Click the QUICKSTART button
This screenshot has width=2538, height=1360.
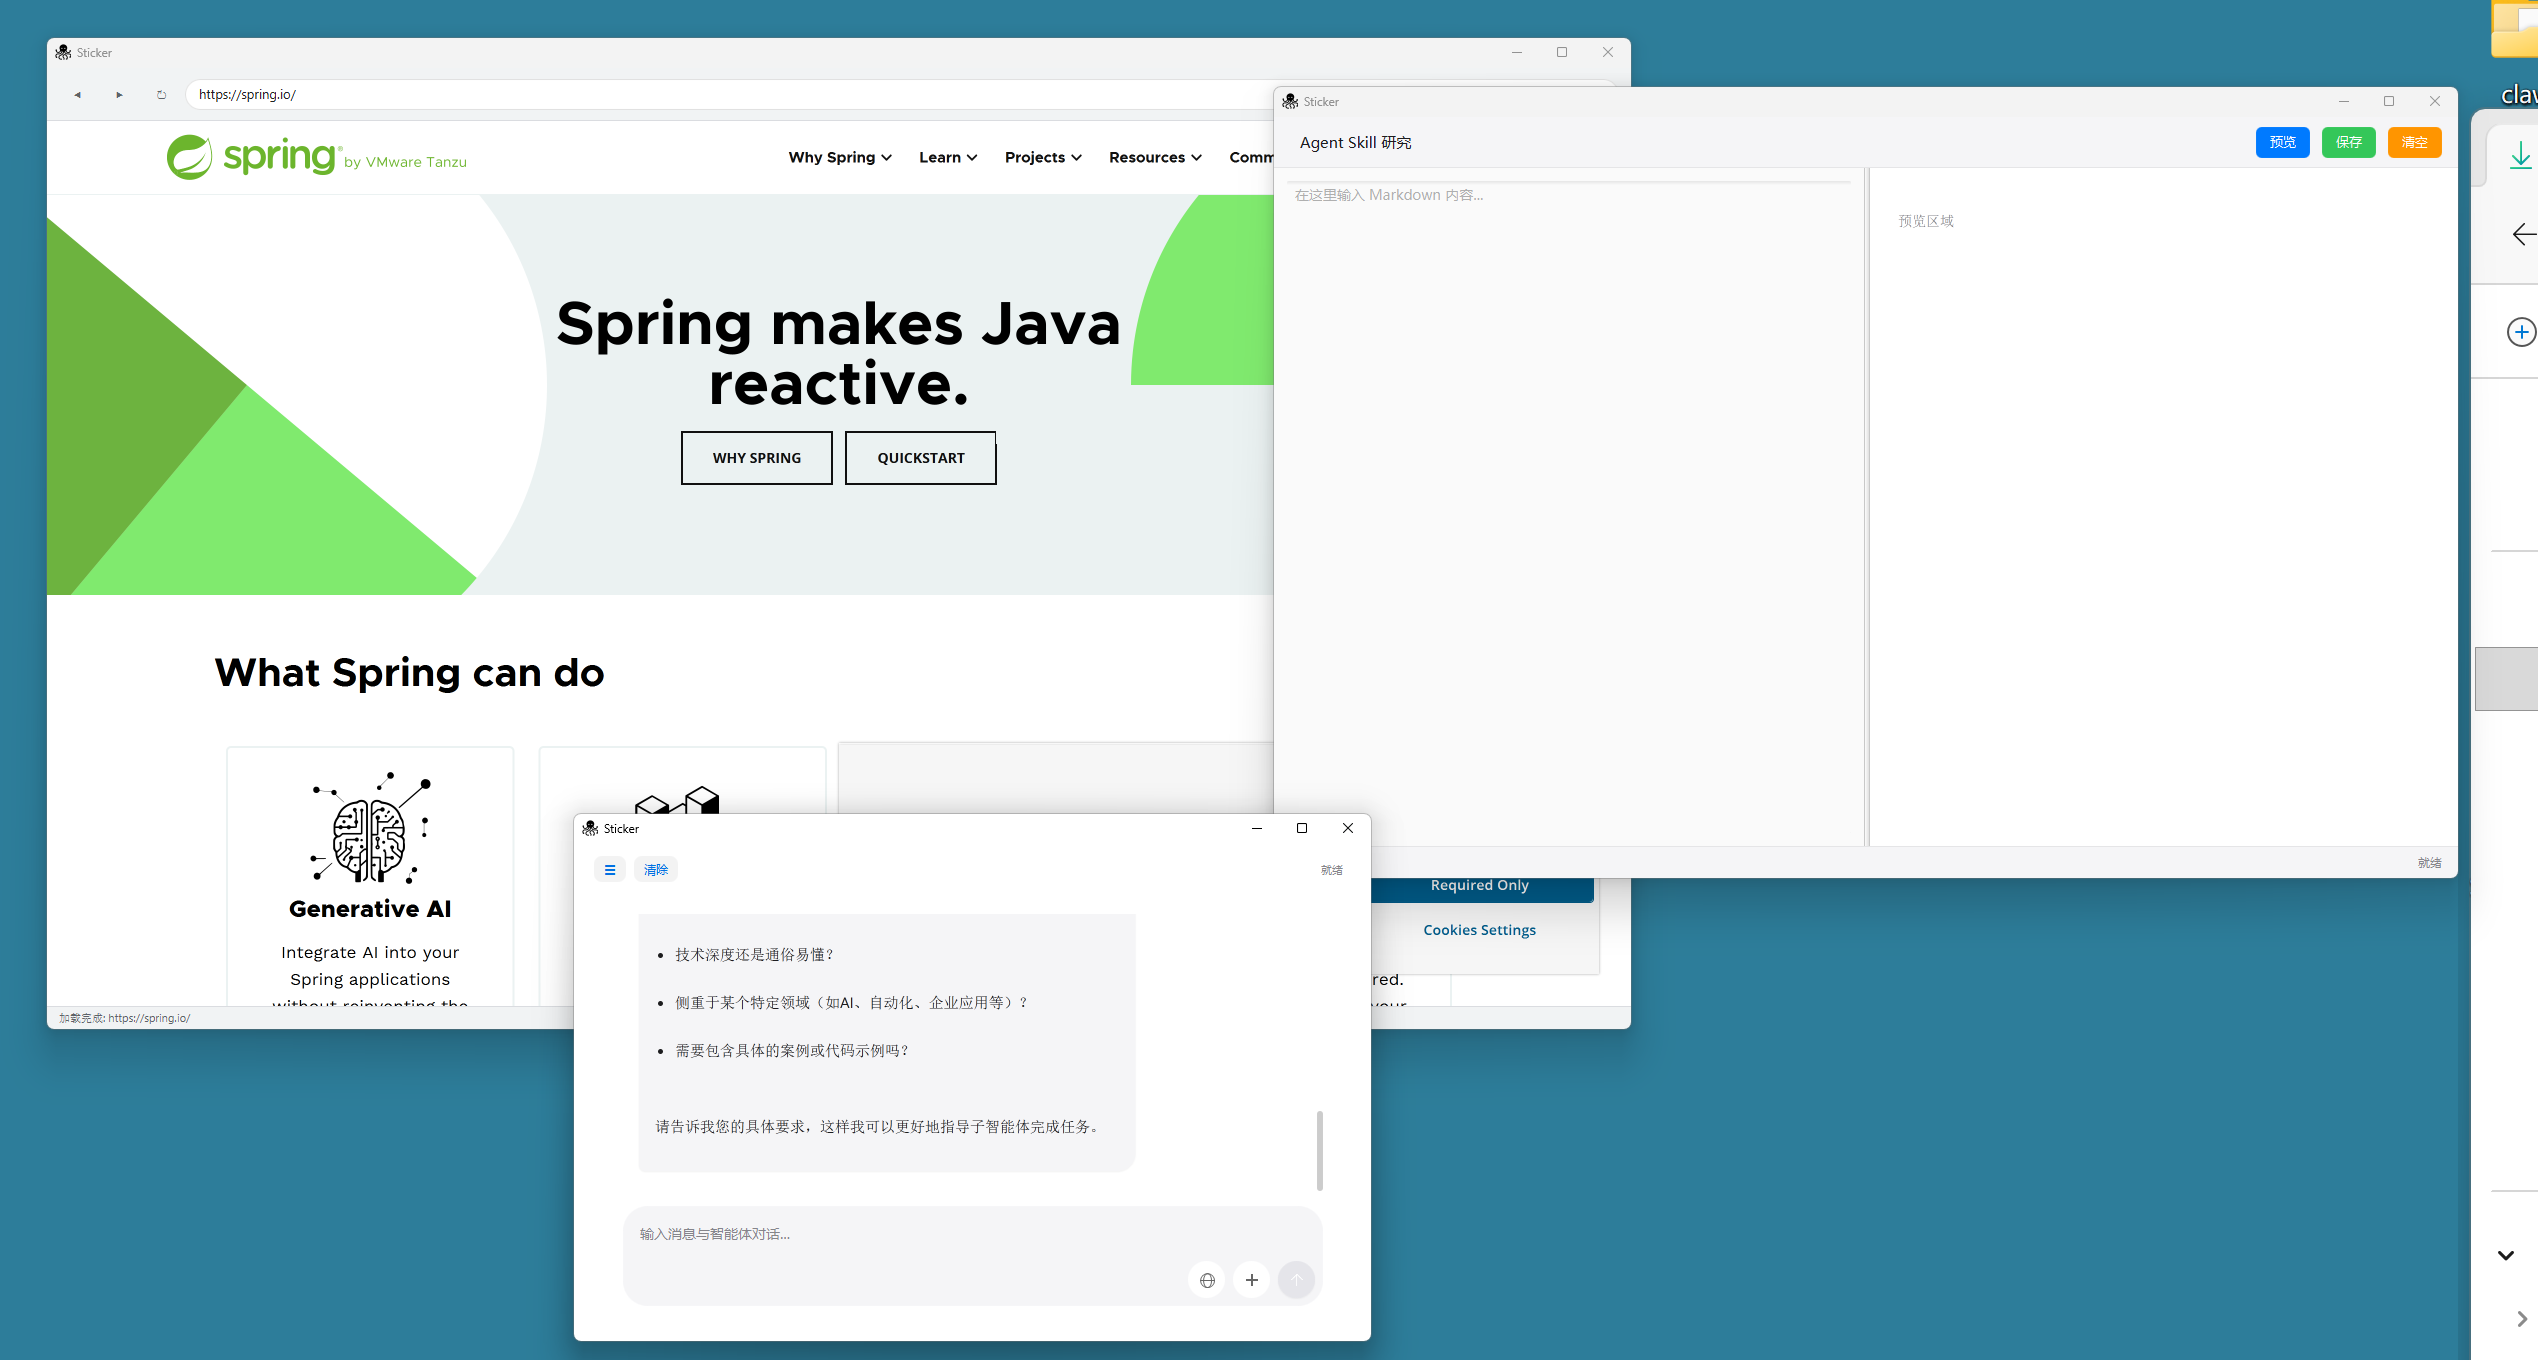coord(920,458)
